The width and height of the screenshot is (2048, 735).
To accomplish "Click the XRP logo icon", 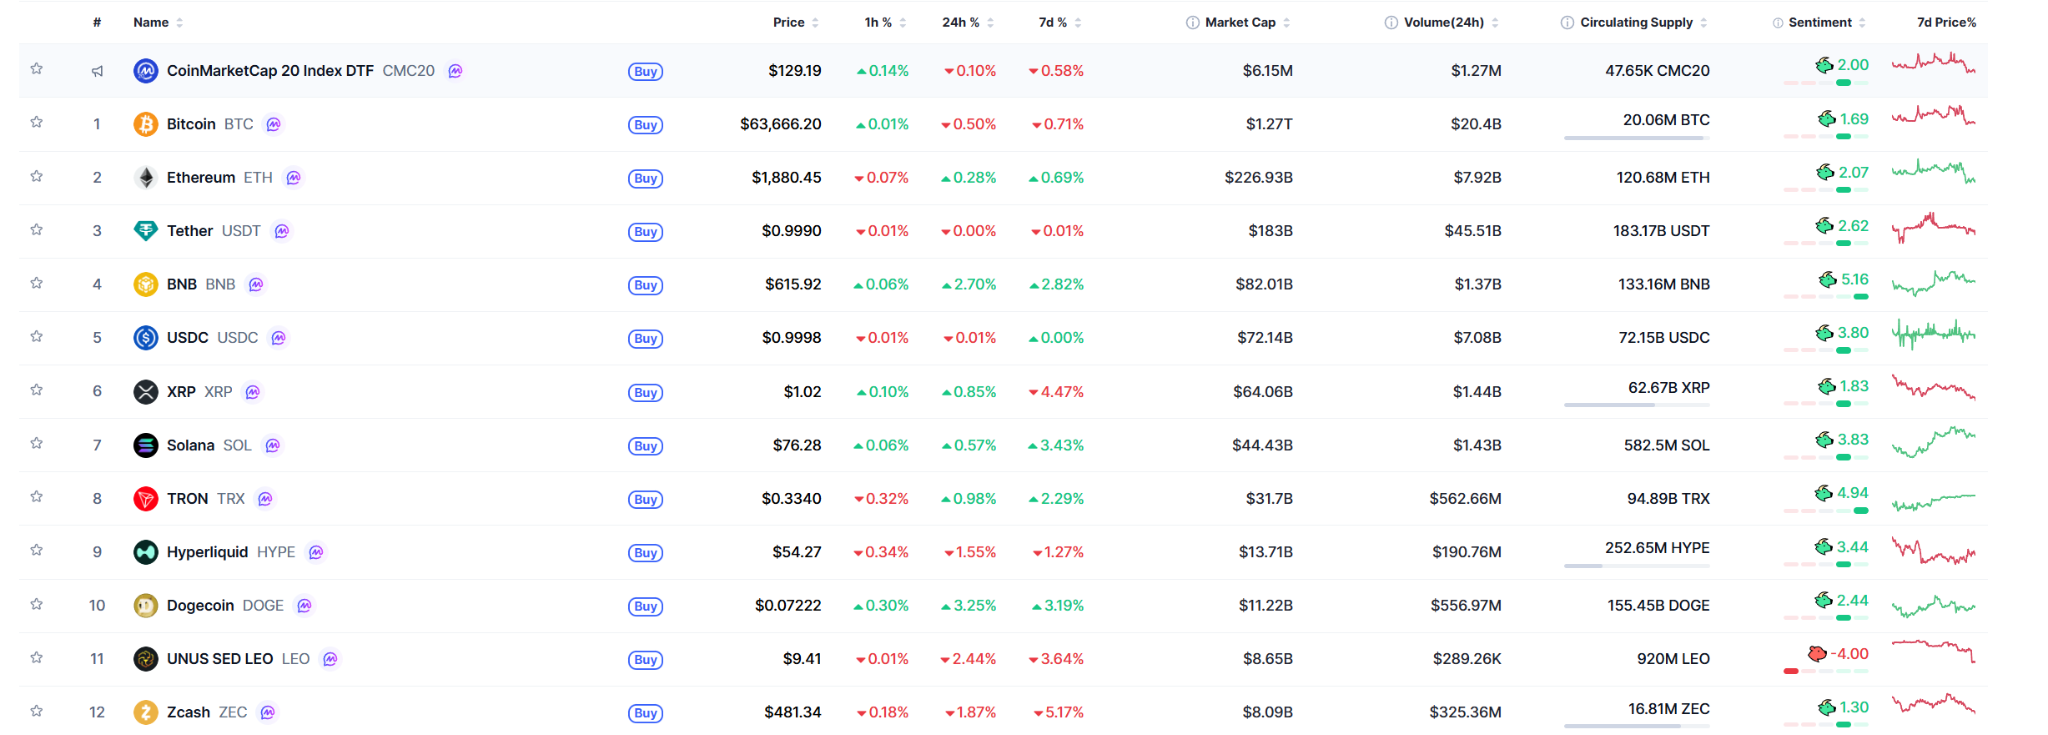I will (146, 392).
